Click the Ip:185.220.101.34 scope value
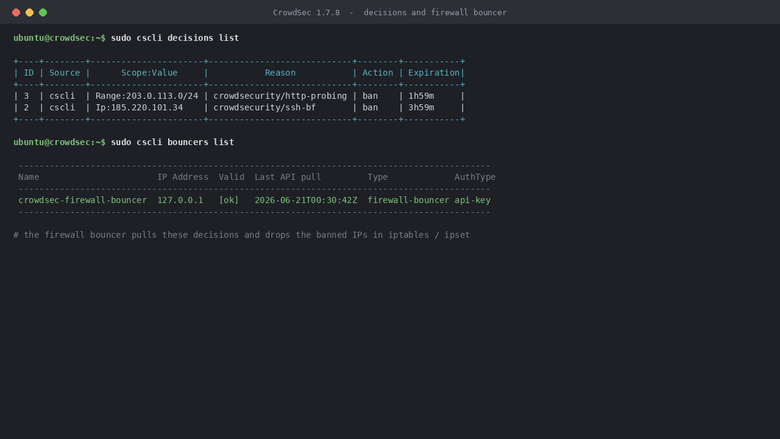780x439 pixels. point(139,107)
